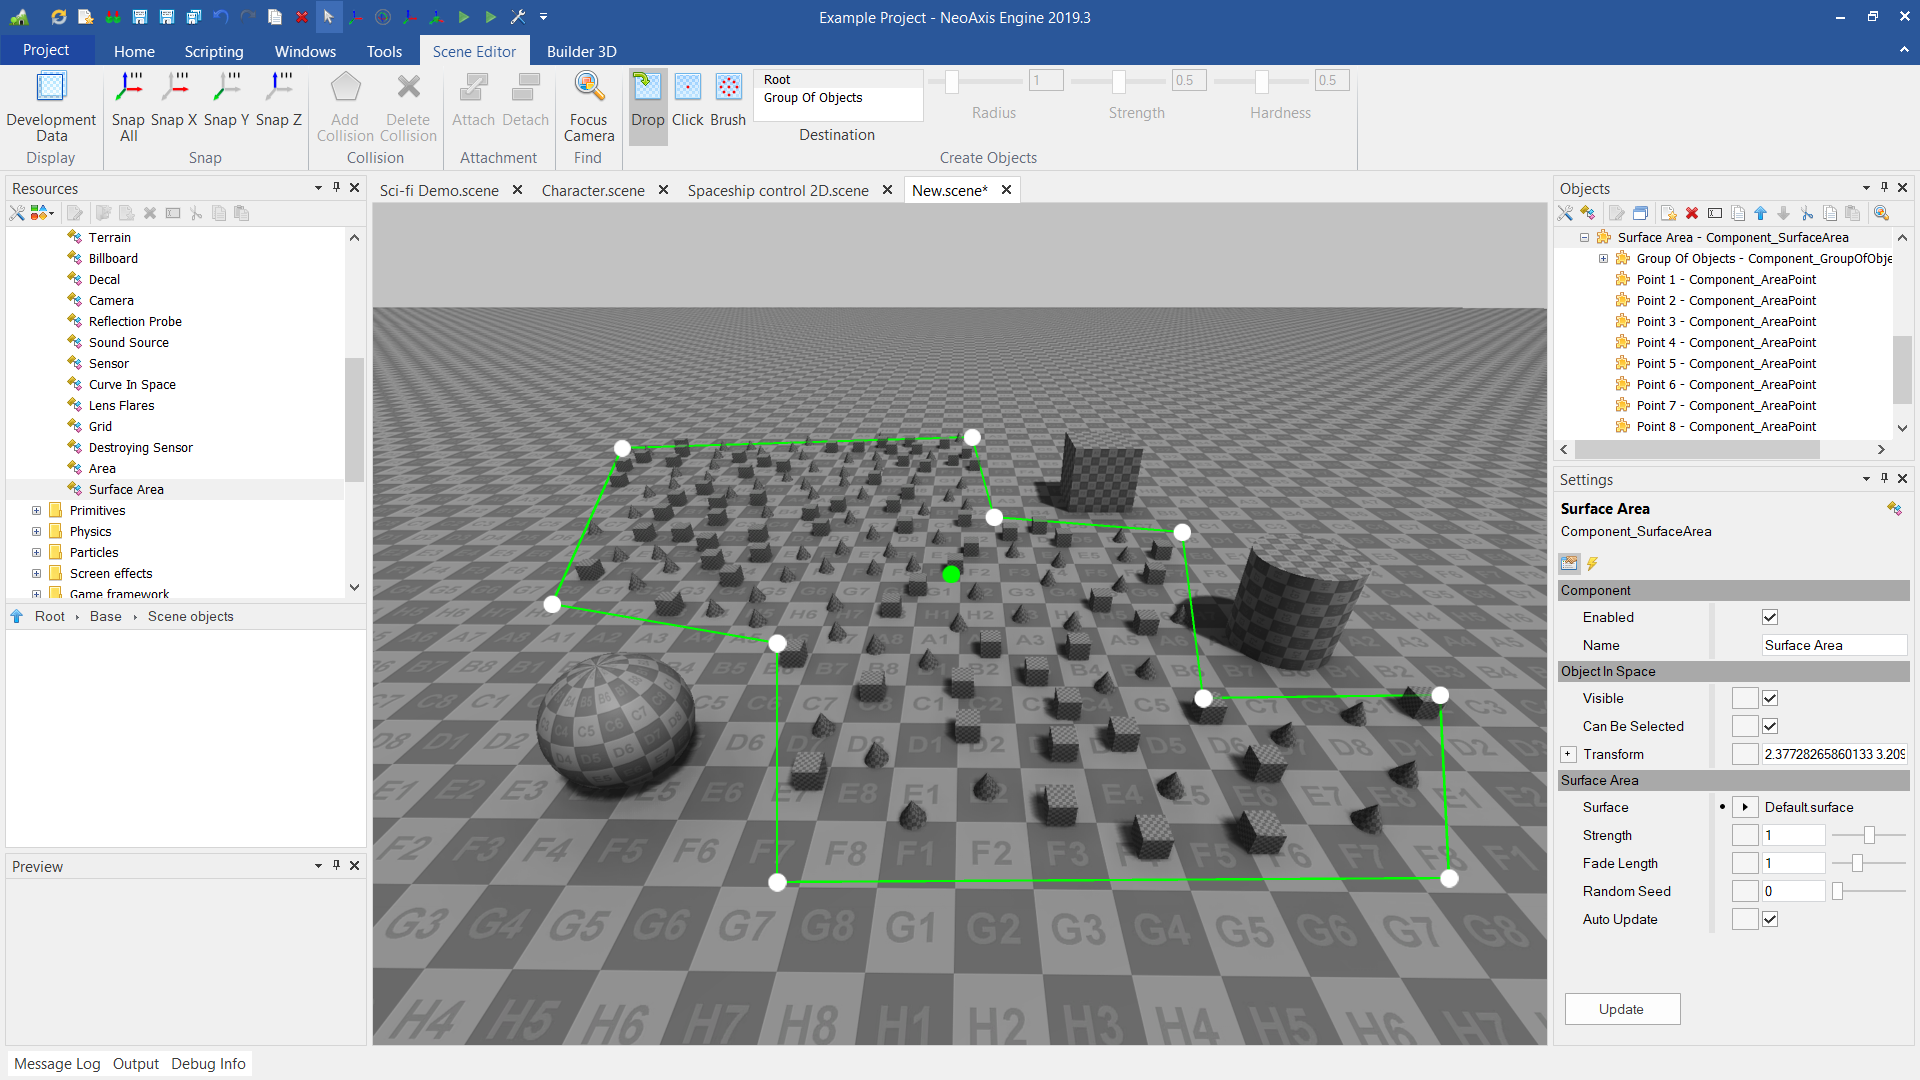Screen dimensions: 1920x1080
Task: Click red delete icon in Objects toolbar
Action: point(1692,213)
